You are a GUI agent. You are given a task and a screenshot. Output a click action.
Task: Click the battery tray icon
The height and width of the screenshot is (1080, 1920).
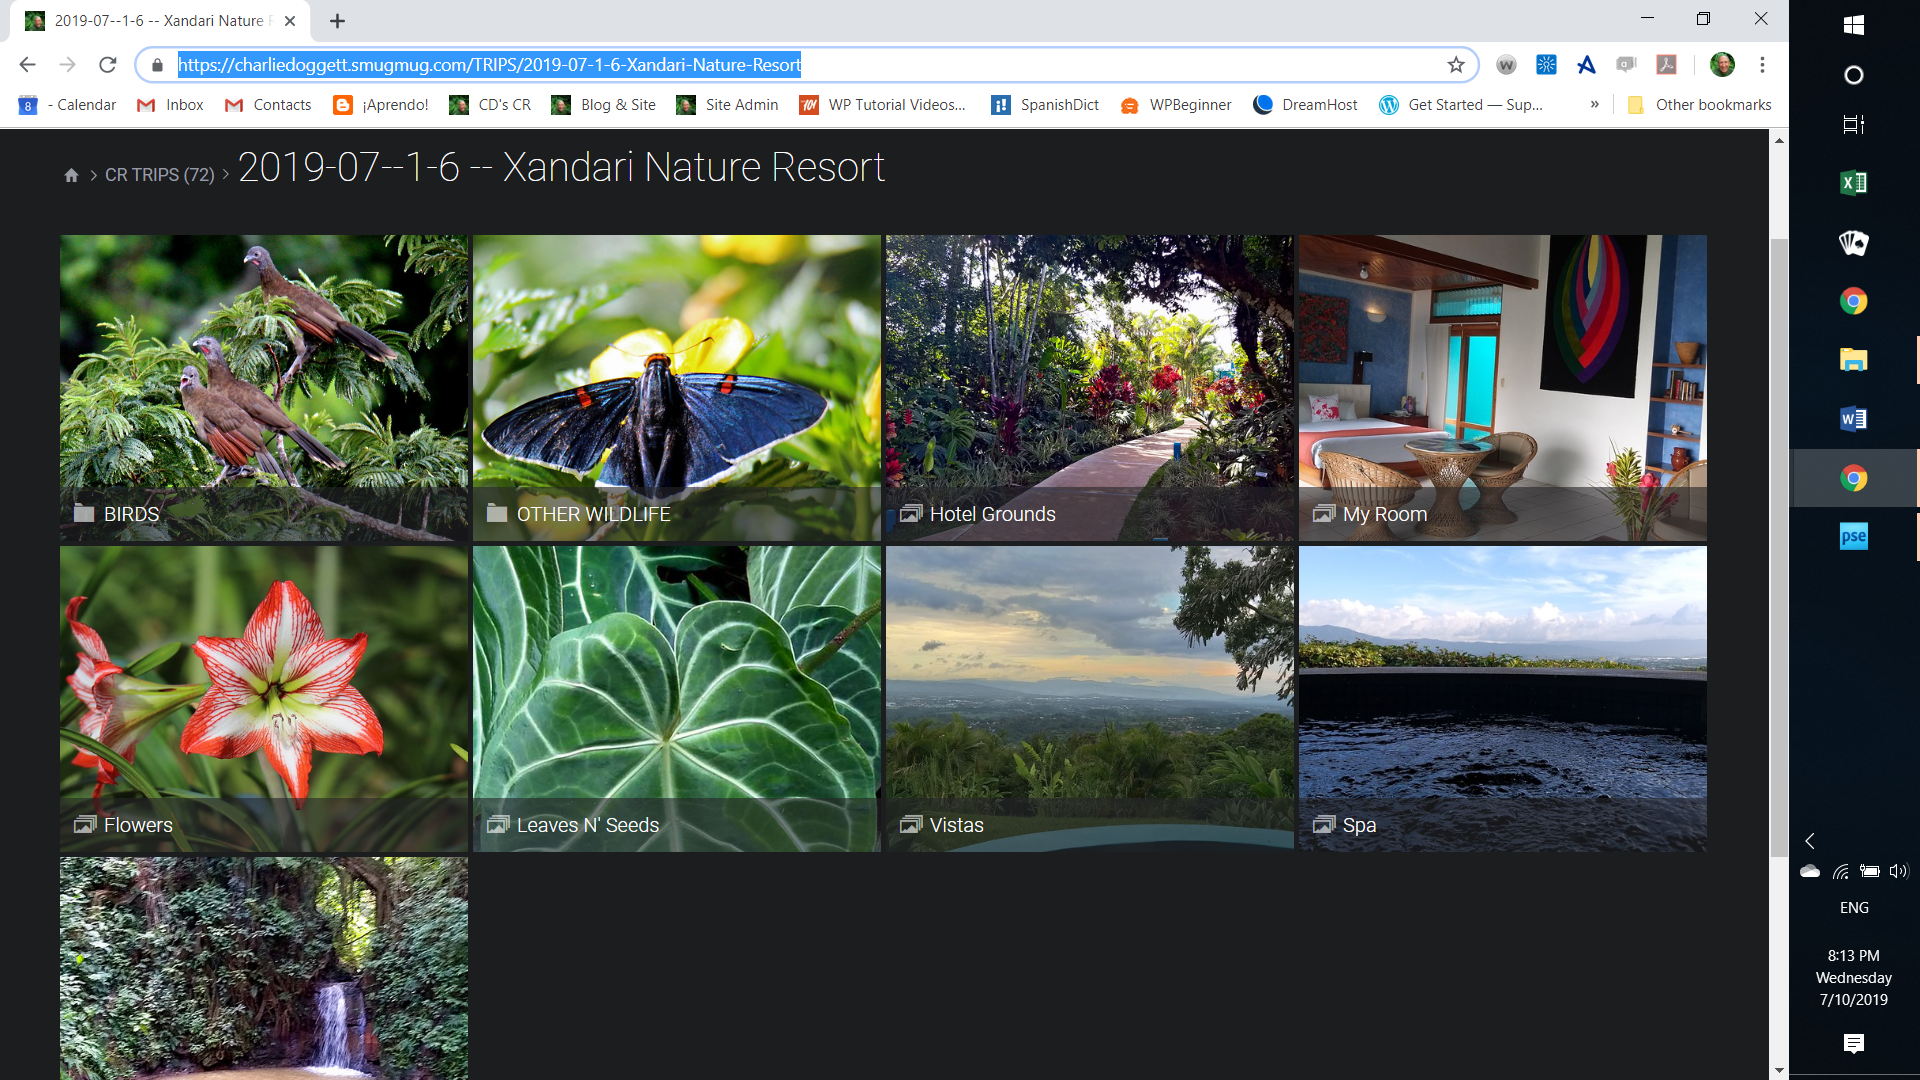(x=1869, y=871)
